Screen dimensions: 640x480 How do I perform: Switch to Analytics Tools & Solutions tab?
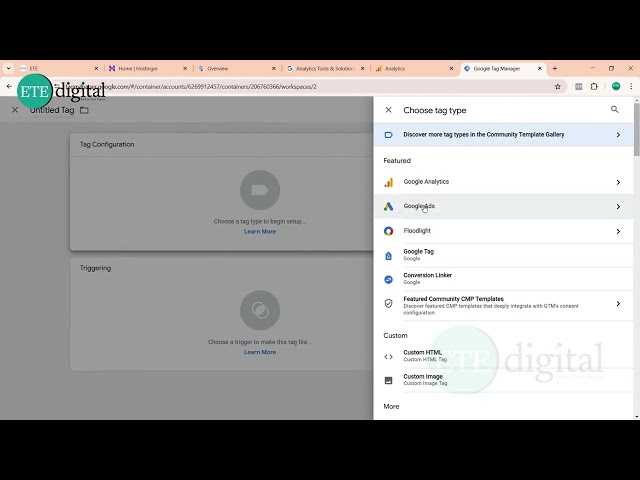(x=325, y=69)
